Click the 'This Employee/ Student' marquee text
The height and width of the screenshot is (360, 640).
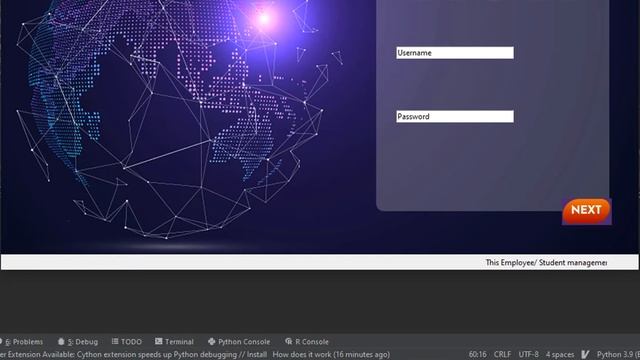546,262
